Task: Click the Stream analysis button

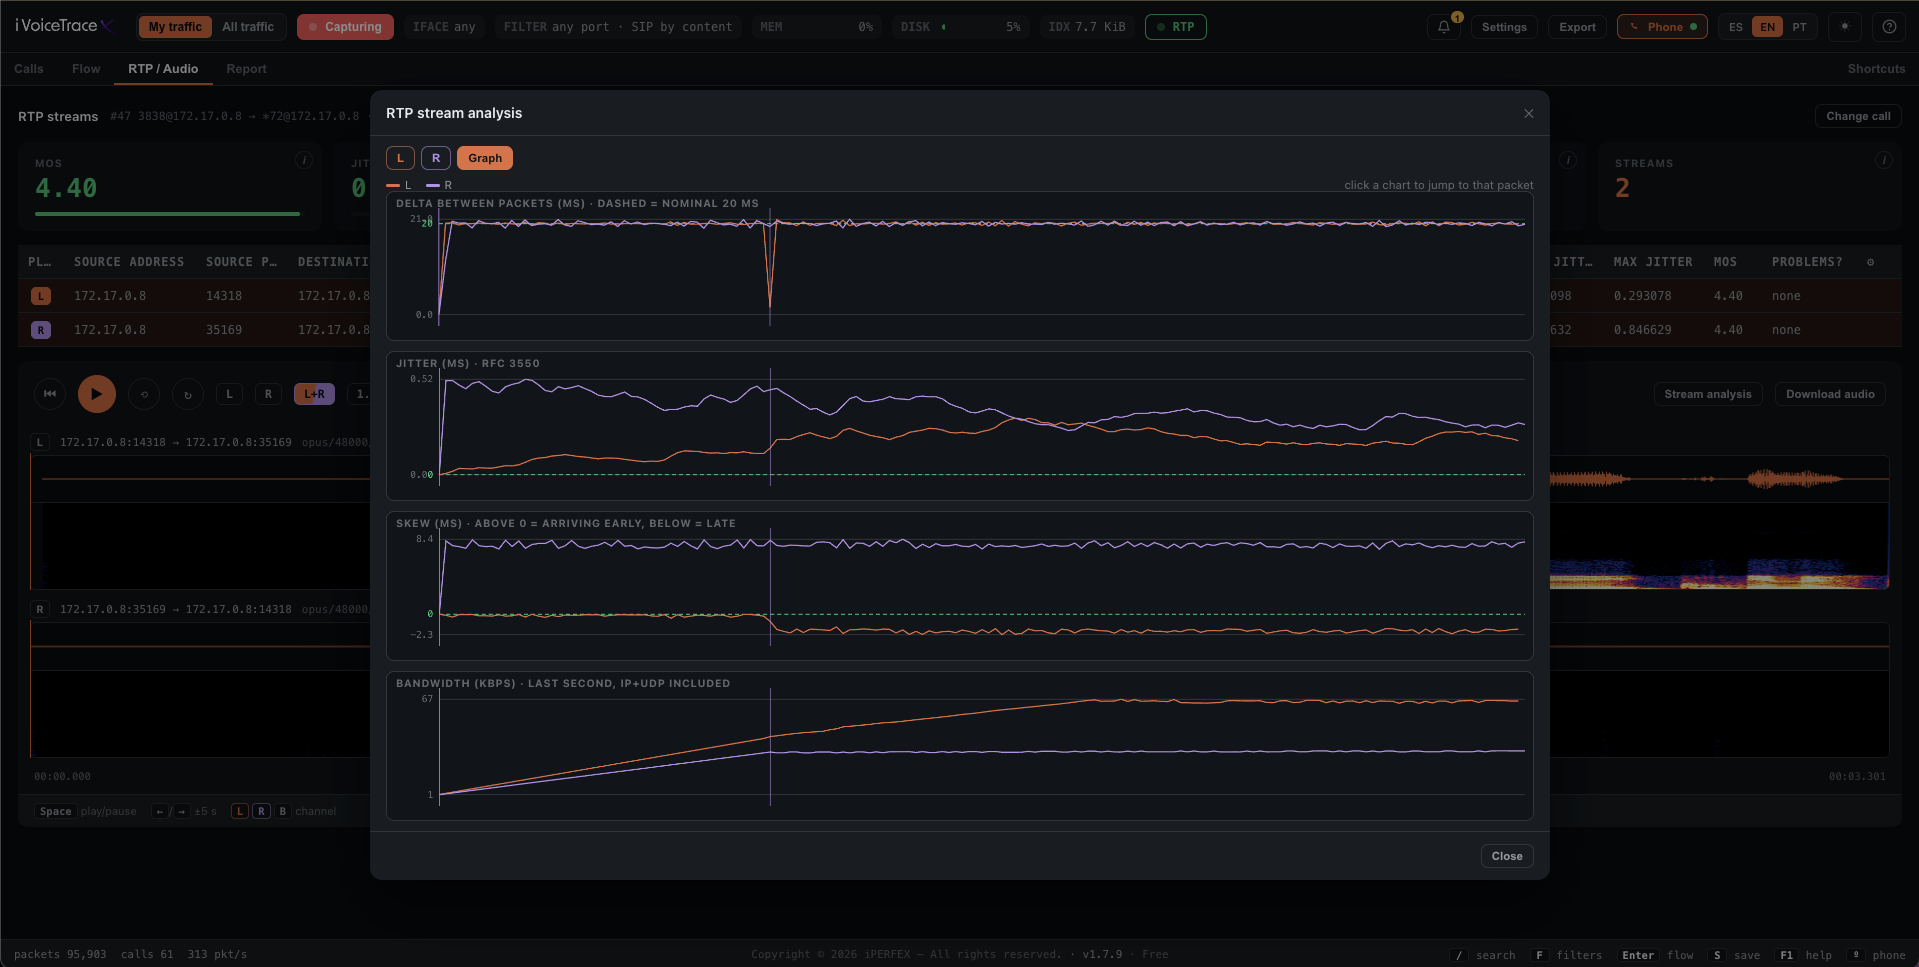Action: point(1707,394)
